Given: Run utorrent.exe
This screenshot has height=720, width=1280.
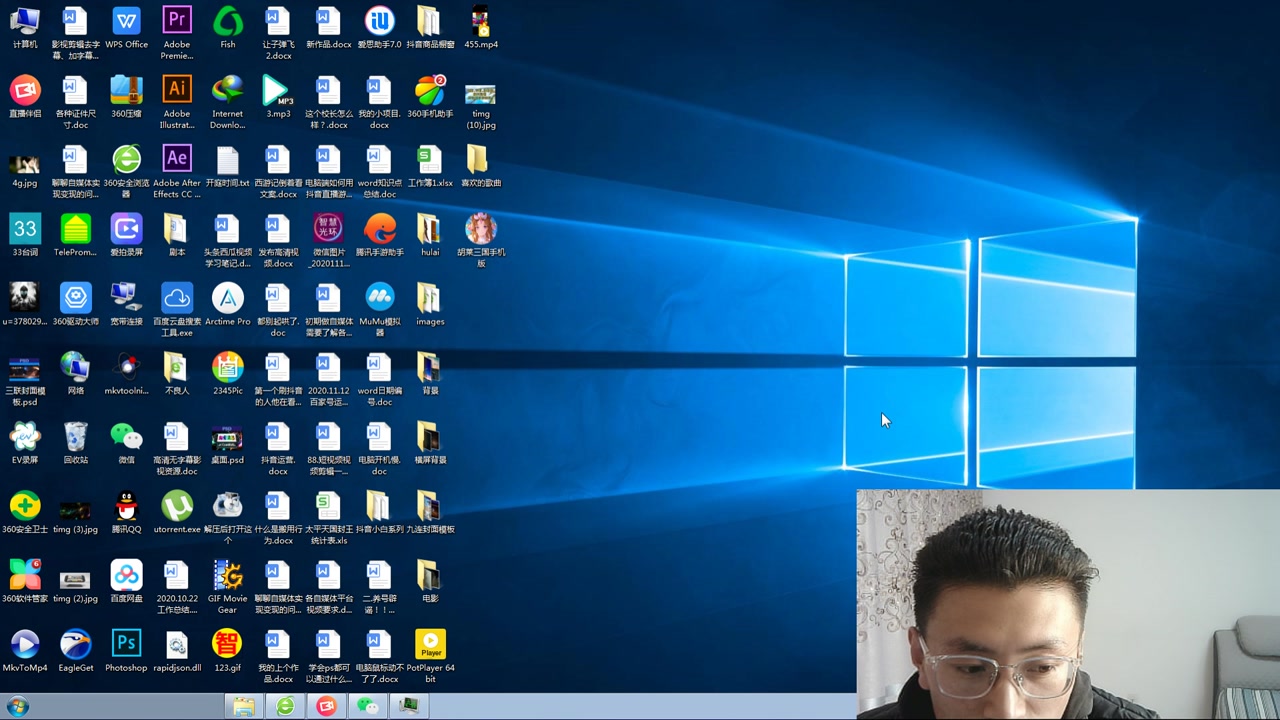Looking at the screenshot, I should pos(177,511).
